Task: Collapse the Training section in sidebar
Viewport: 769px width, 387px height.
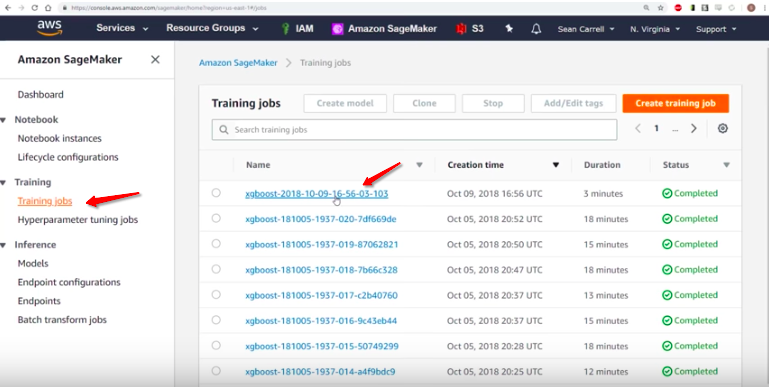Action: pyautogui.click(x=3, y=182)
